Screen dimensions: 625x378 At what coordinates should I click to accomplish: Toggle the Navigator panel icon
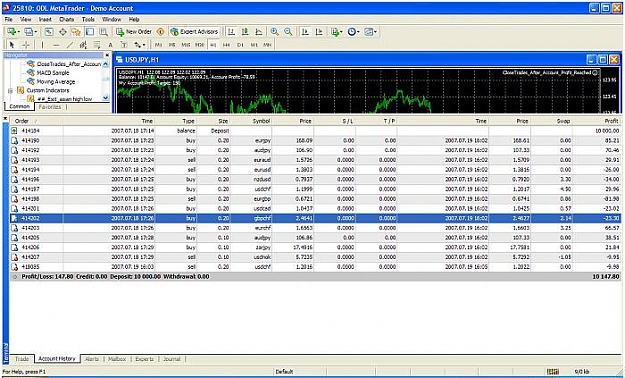tap(76, 32)
